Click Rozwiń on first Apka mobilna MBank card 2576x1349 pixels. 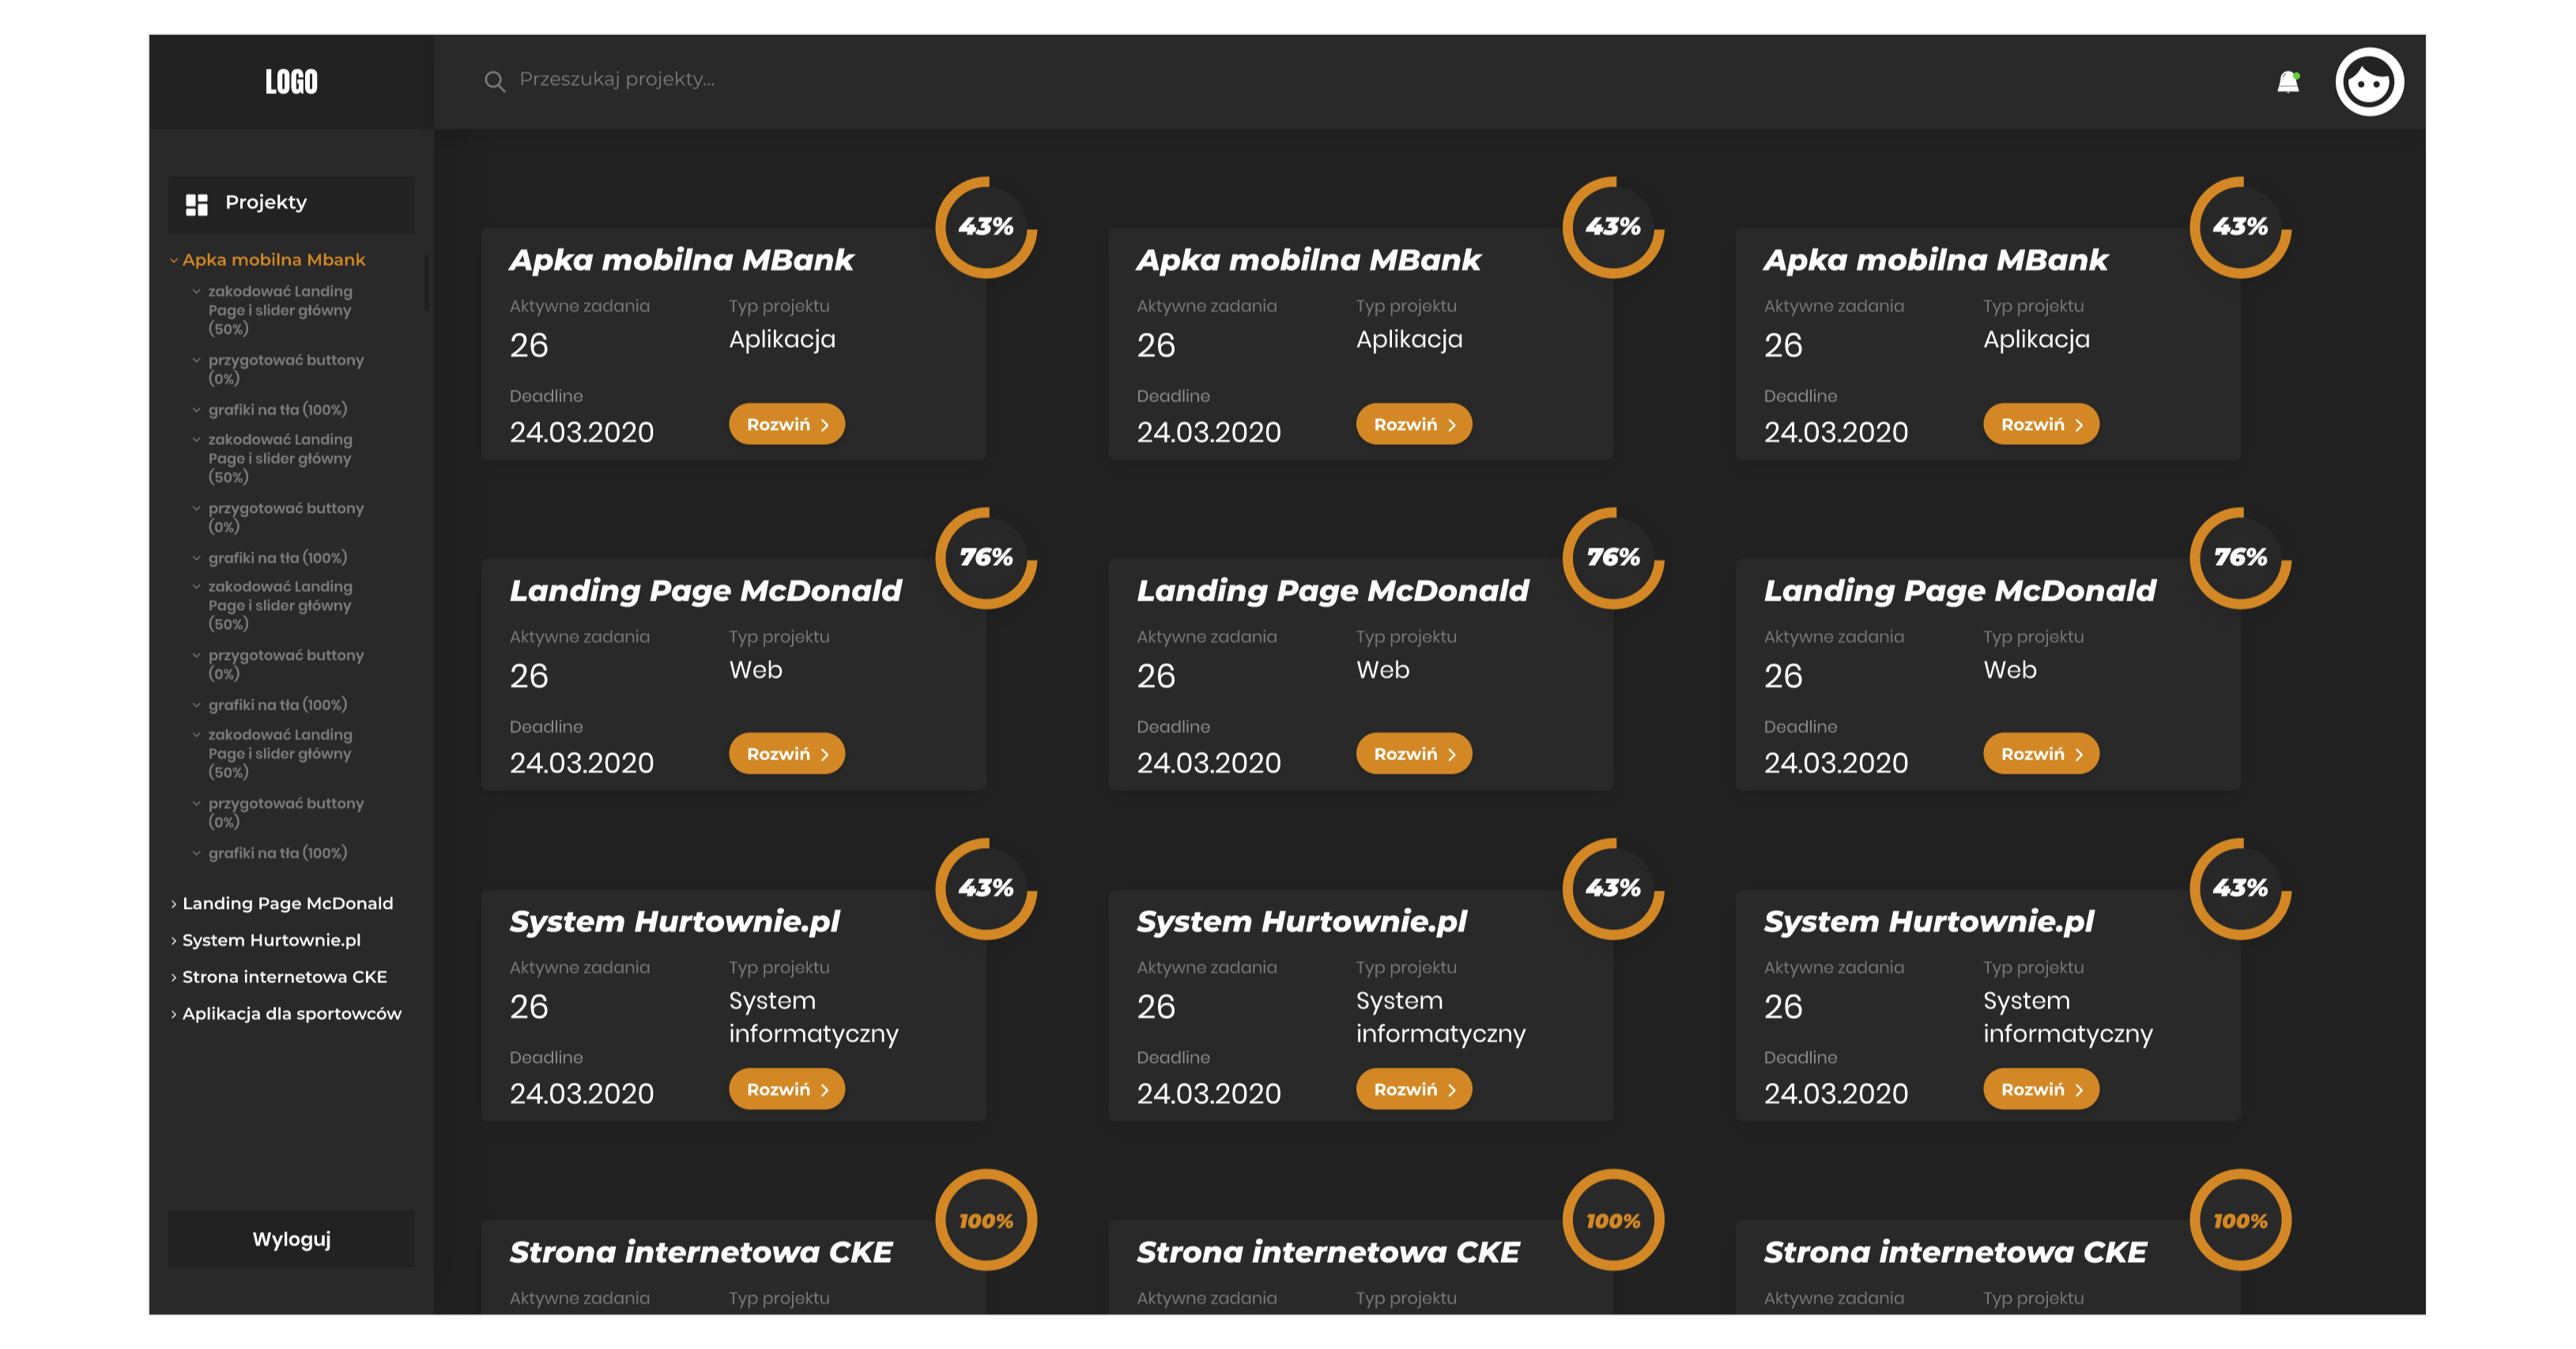click(x=786, y=424)
